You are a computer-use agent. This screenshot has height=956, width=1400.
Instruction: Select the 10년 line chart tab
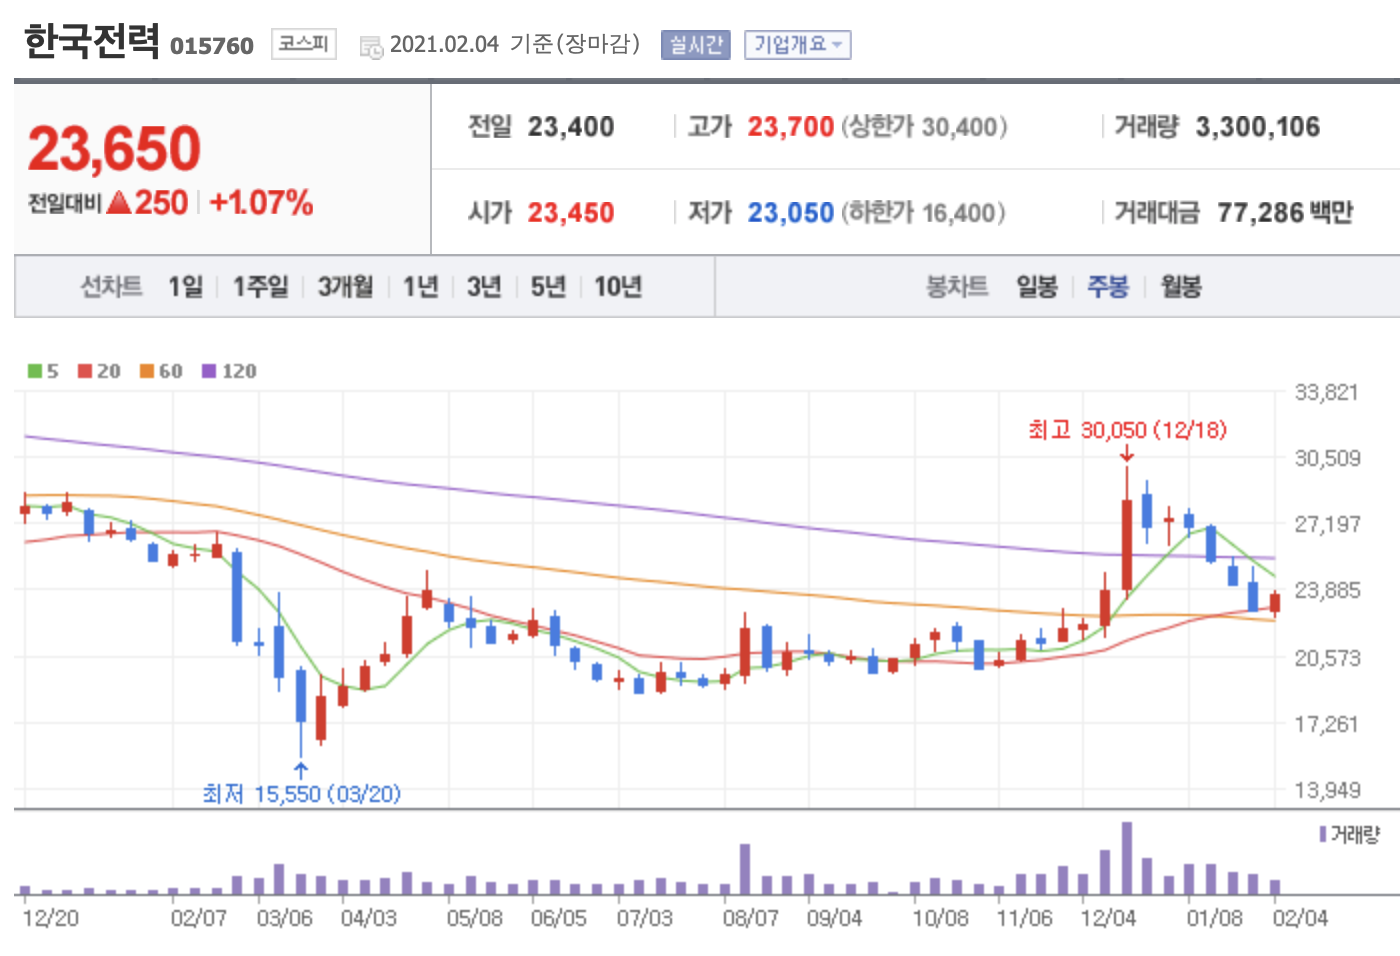(x=618, y=287)
